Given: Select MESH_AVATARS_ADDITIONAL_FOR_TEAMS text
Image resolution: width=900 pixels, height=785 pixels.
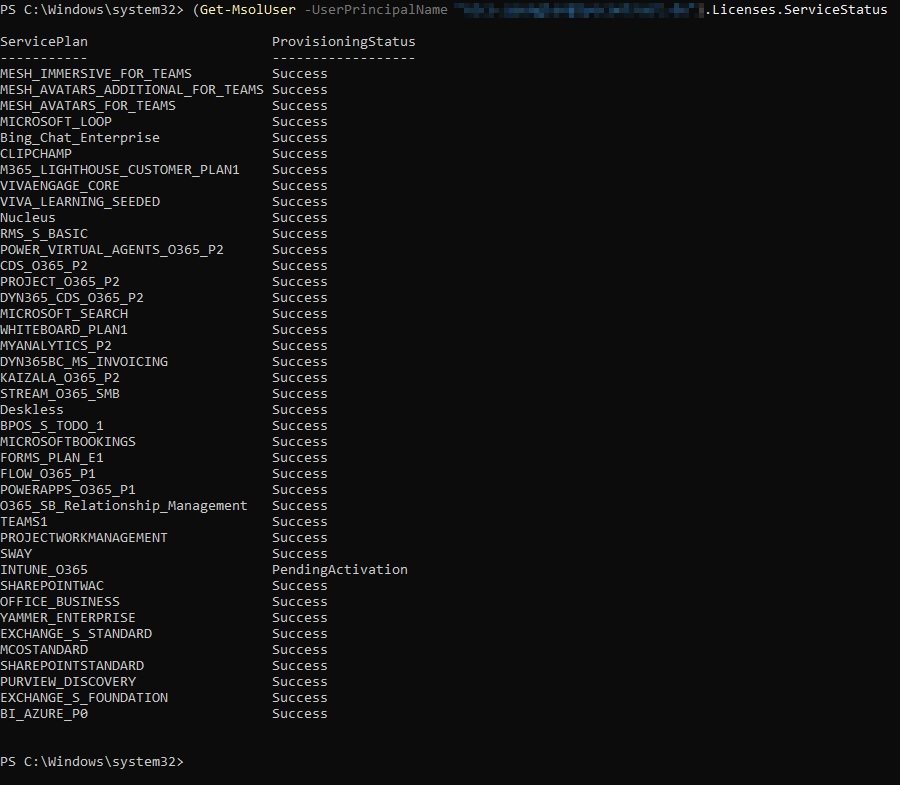Looking at the screenshot, I should click(x=131, y=90).
